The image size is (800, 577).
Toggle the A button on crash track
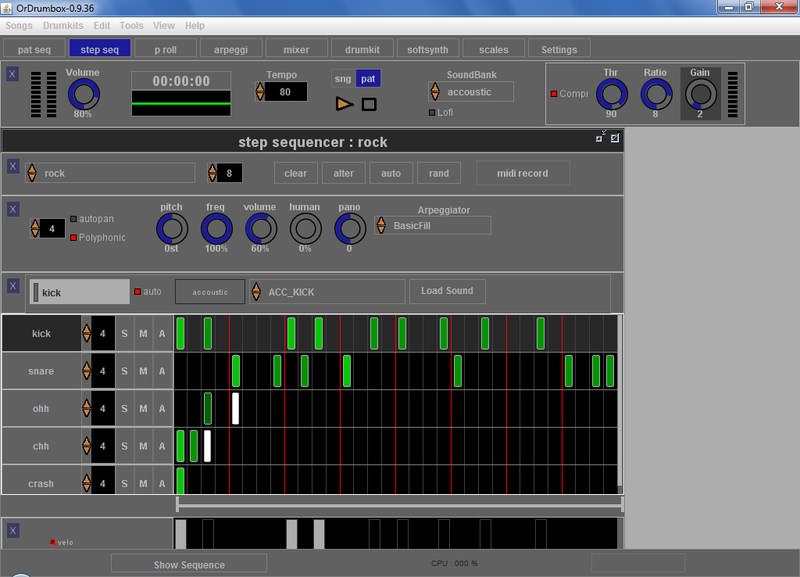(x=162, y=483)
